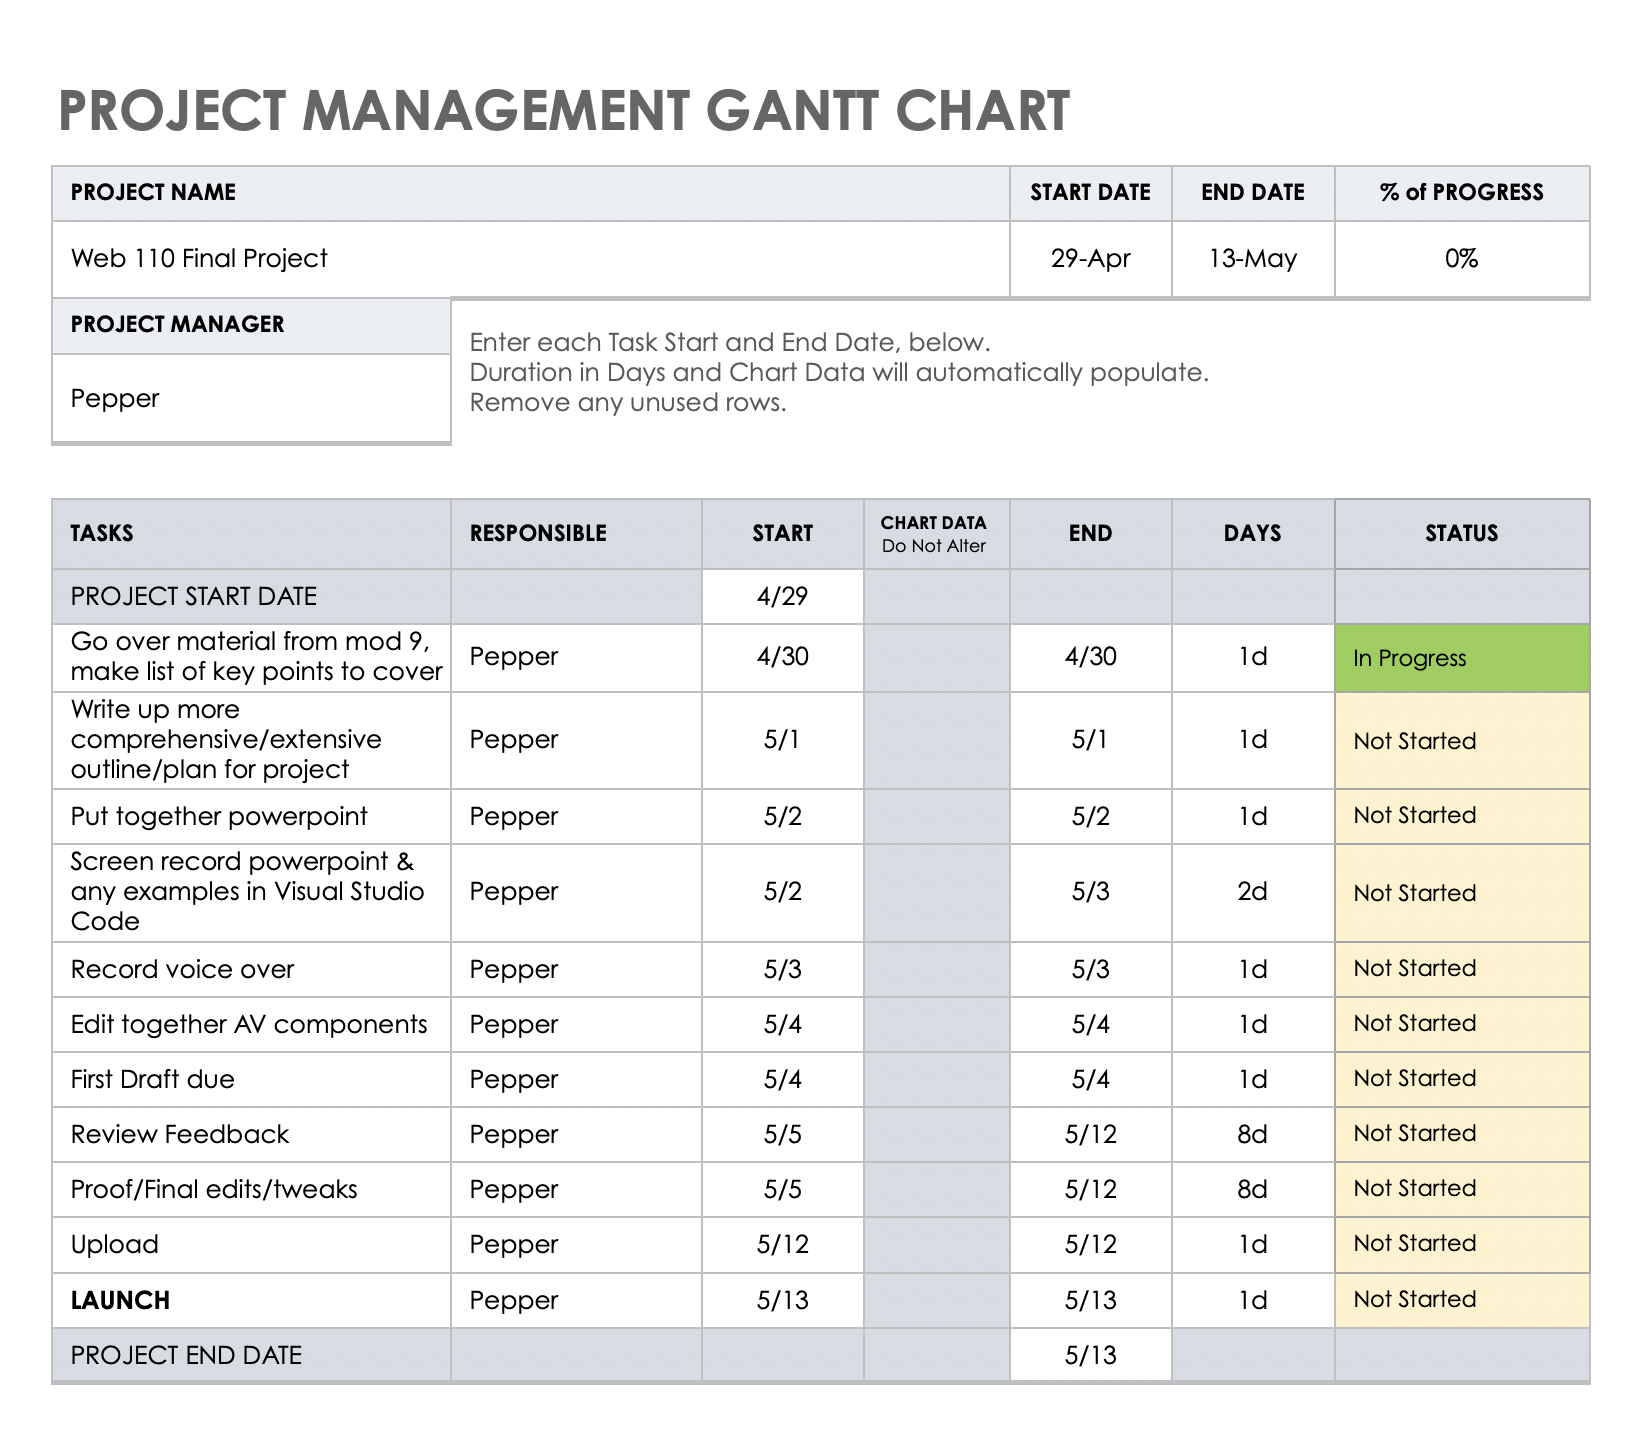Select the PROJECT NAME header cell
Image resolution: width=1626 pixels, height=1442 pixels.
[531, 193]
